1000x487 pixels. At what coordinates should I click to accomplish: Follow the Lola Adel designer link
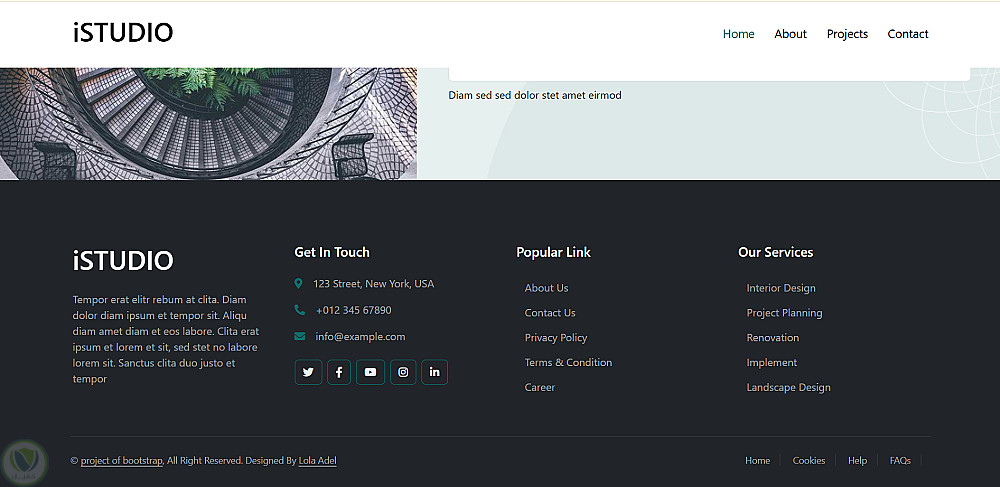[x=318, y=461]
